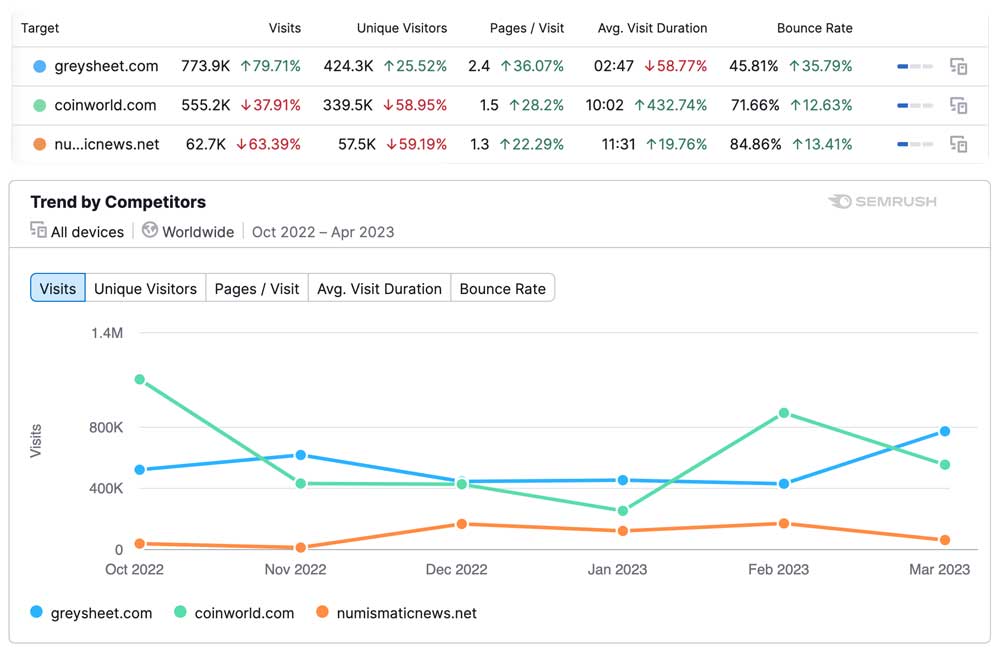Click the Dec 2022 axis label

(x=457, y=569)
